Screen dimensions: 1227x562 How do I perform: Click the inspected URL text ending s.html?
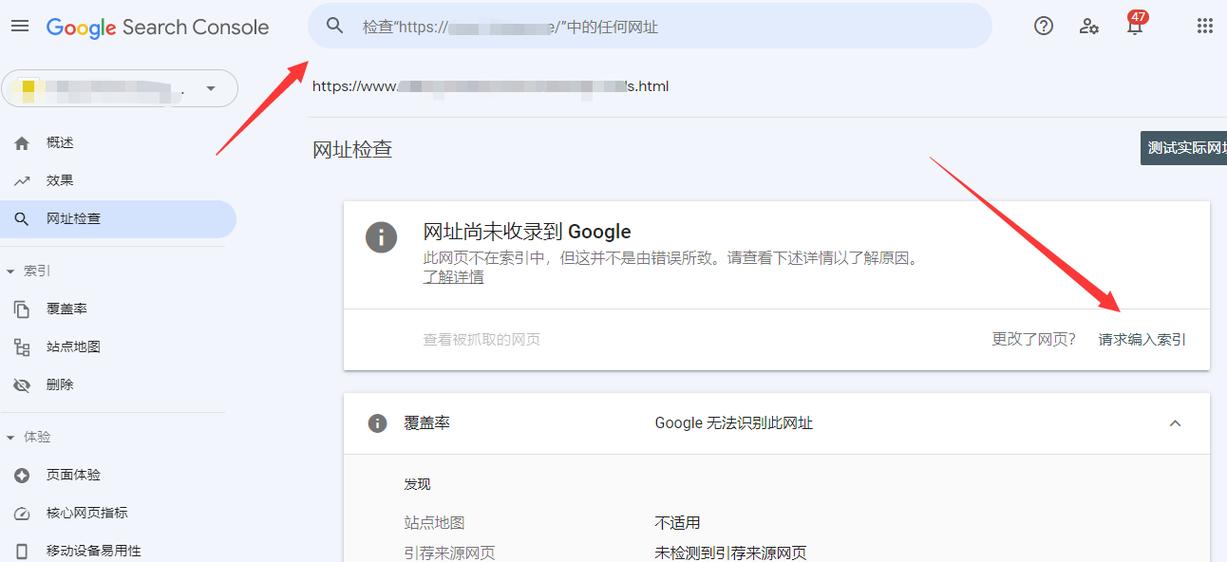click(490, 86)
